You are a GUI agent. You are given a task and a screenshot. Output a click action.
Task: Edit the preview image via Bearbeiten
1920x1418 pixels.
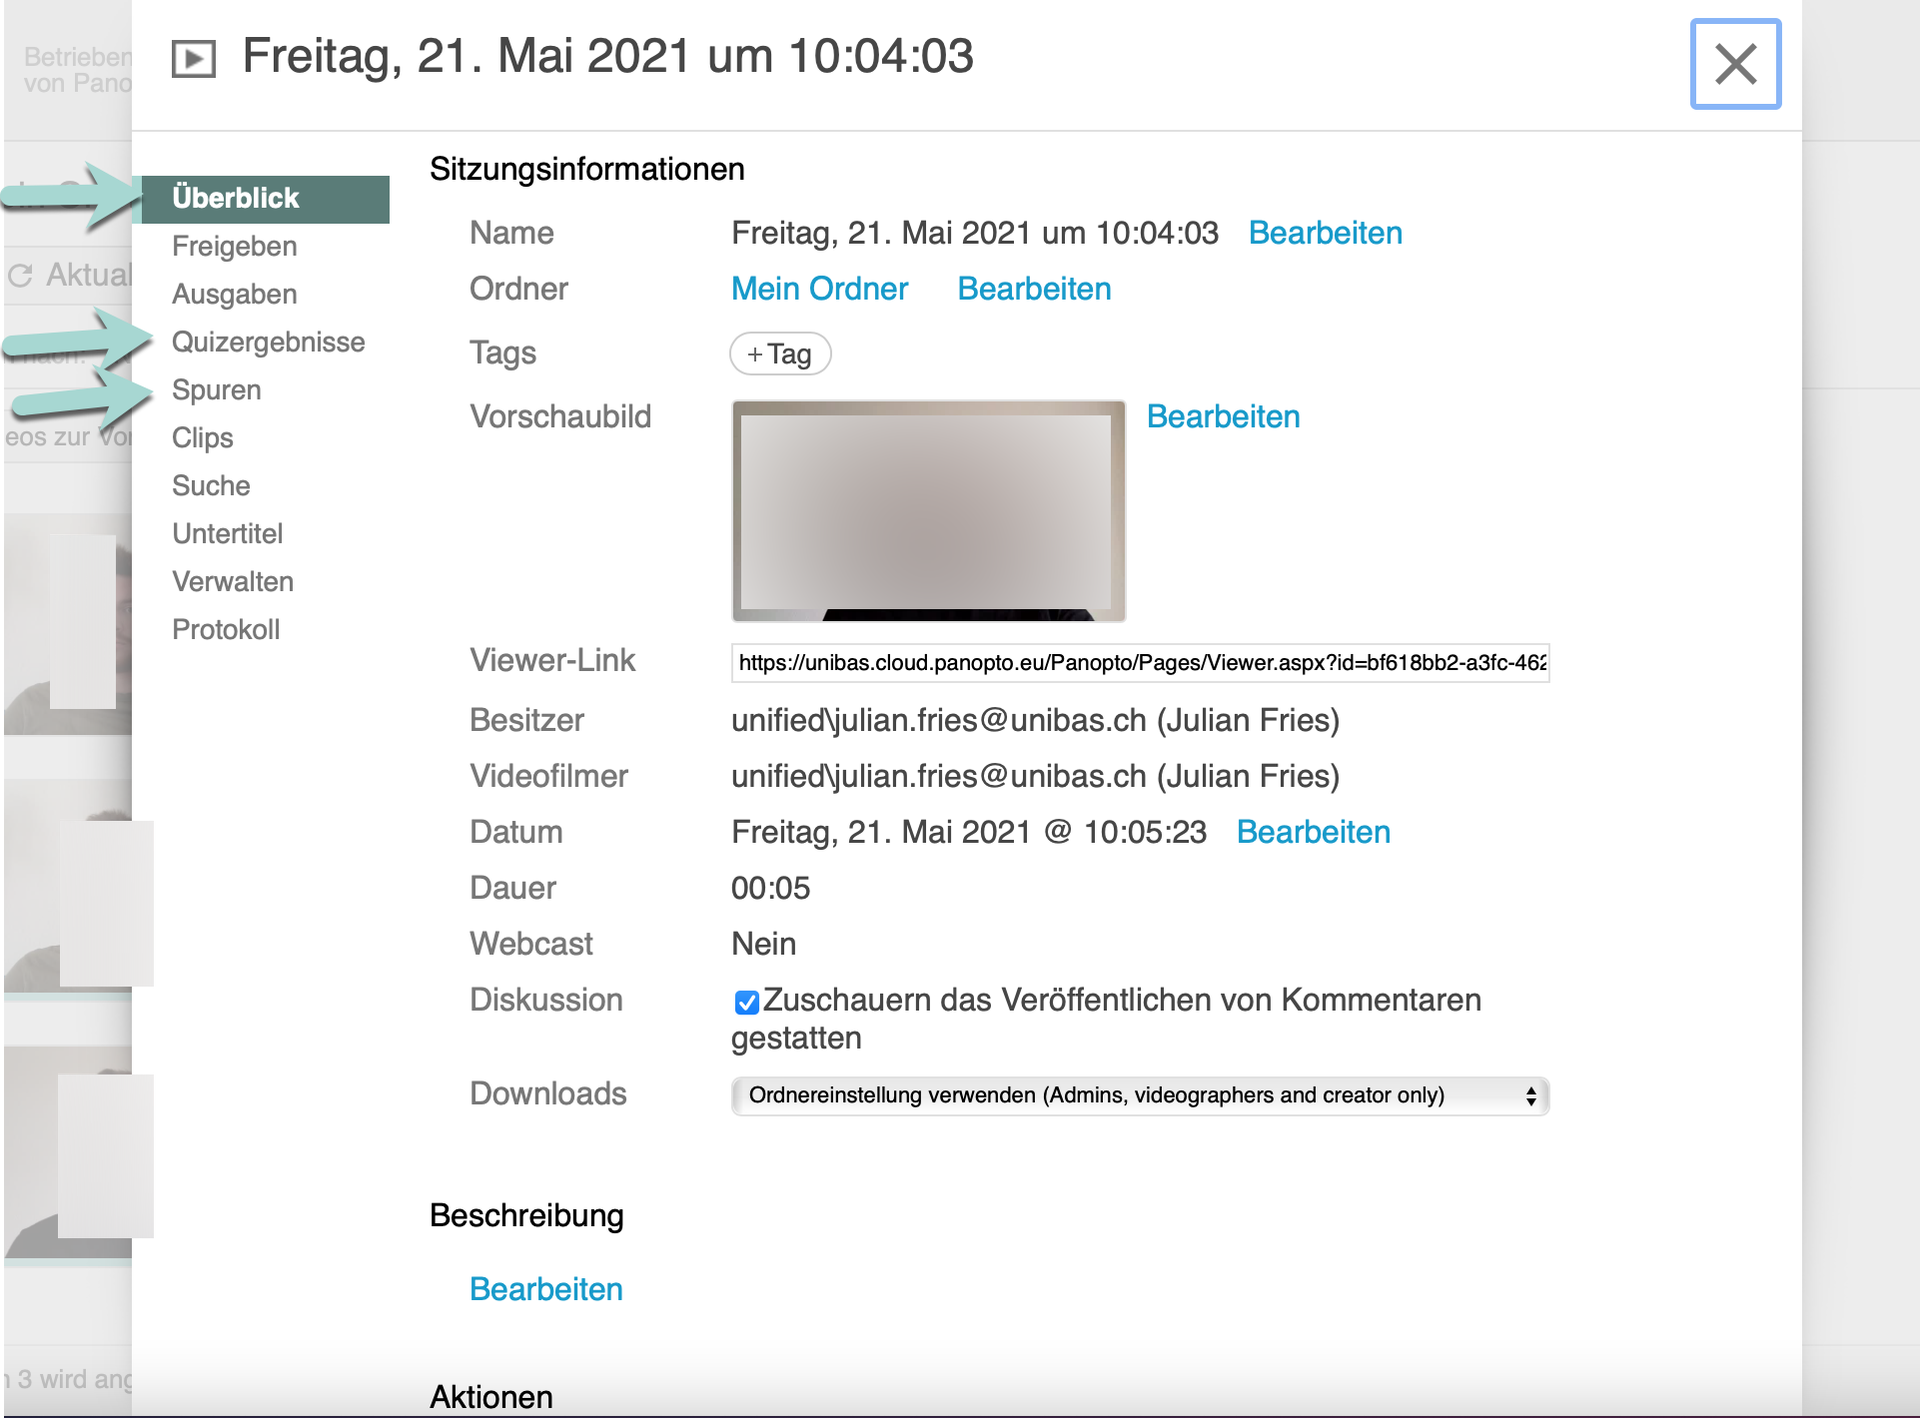pyautogui.click(x=1222, y=417)
